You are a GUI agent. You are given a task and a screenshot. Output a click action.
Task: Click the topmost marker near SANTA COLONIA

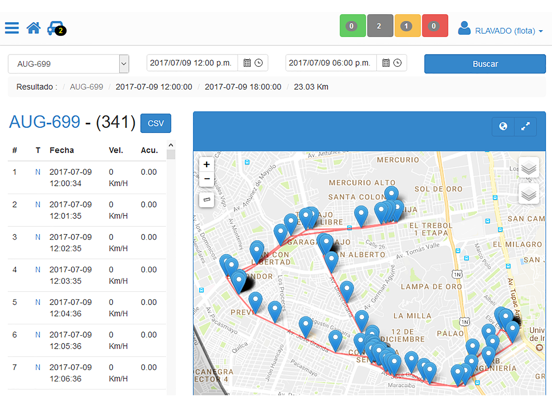point(391,195)
